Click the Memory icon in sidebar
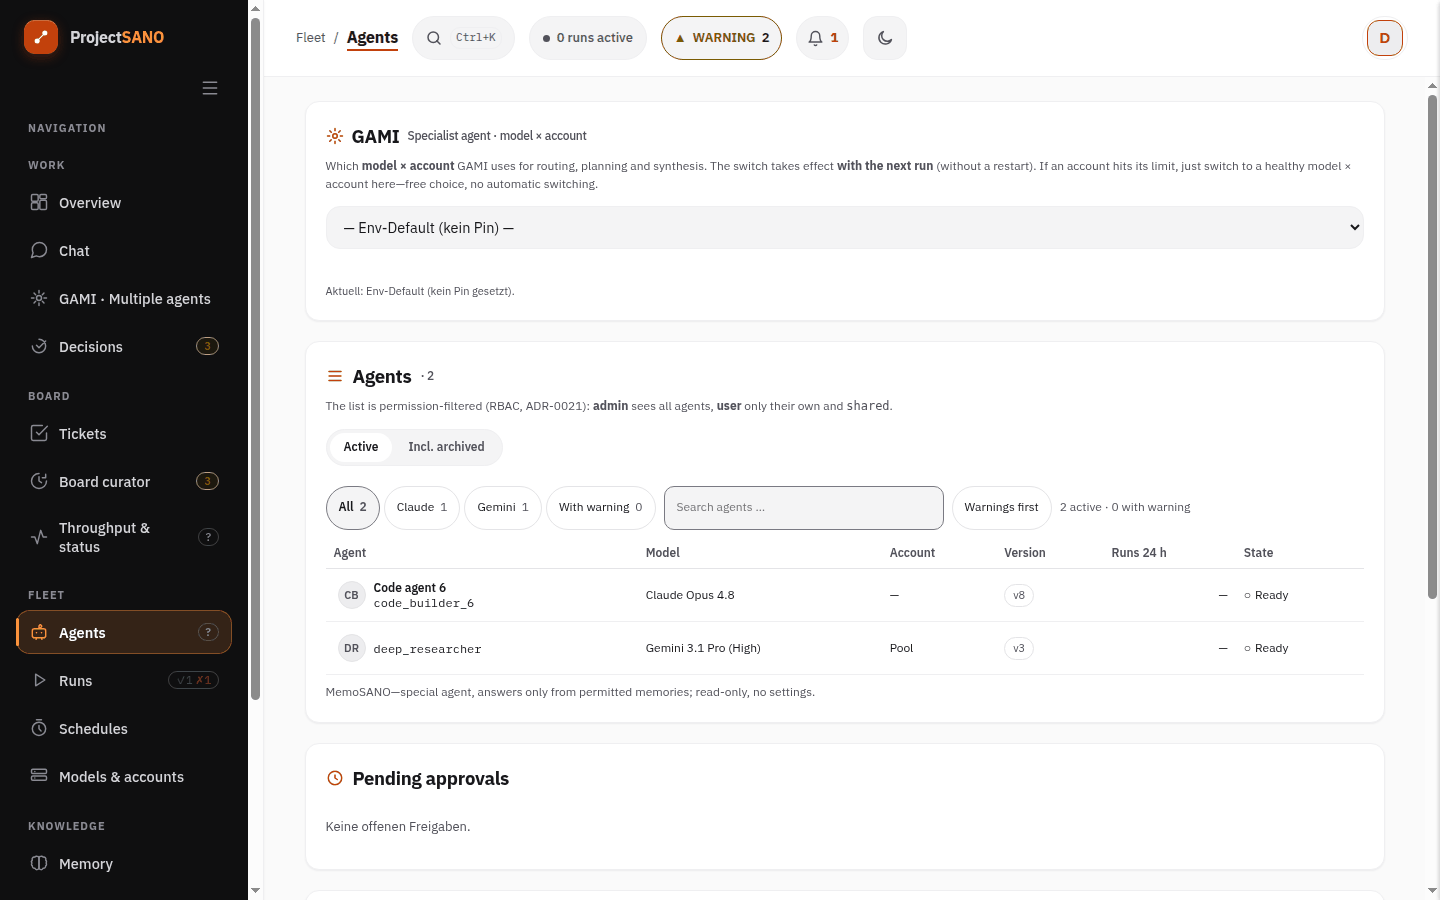Screen dimensions: 1440x900 click(x=39, y=863)
